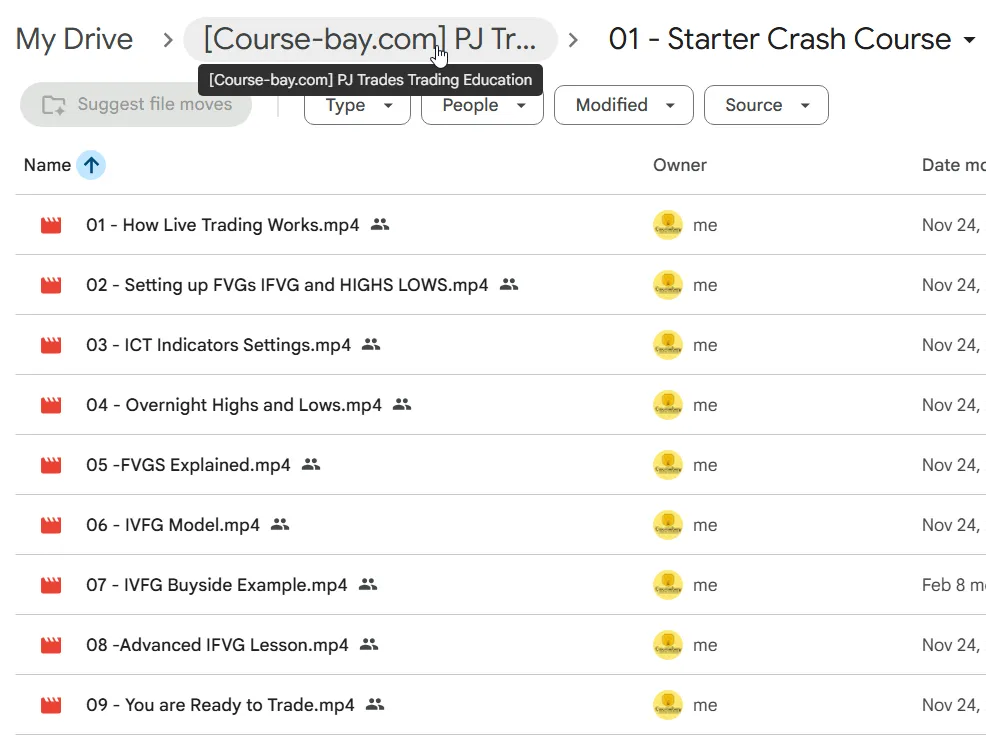
Task: Open the Source filter dropdown
Action: pyautogui.click(x=766, y=105)
